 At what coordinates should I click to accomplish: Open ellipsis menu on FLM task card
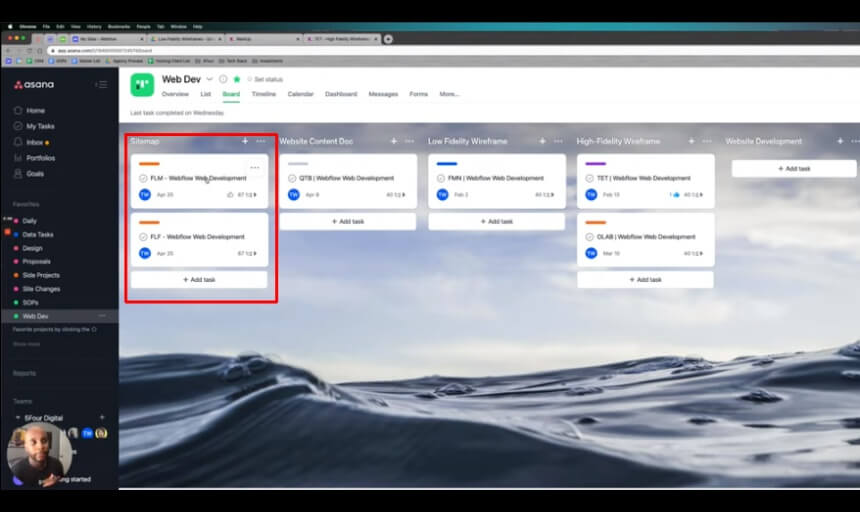point(254,167)
